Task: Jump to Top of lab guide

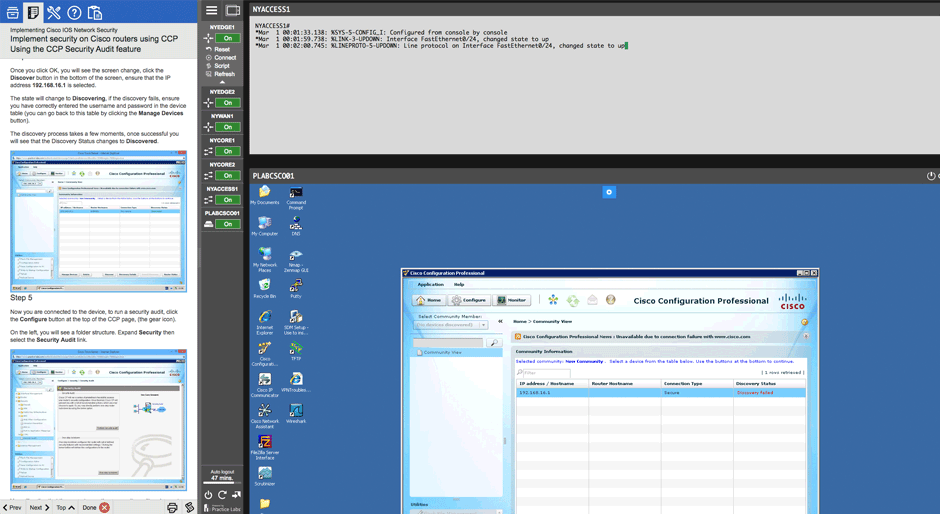Action: [x=65, y=507]
